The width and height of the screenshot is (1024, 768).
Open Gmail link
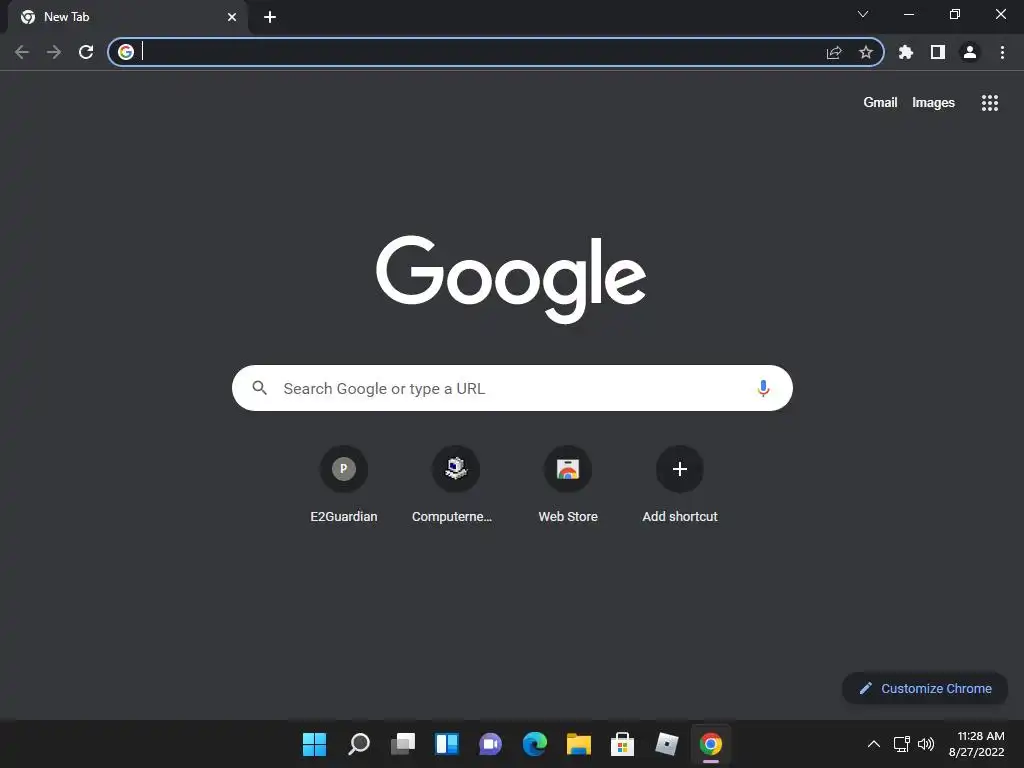(x=880, y=103)
